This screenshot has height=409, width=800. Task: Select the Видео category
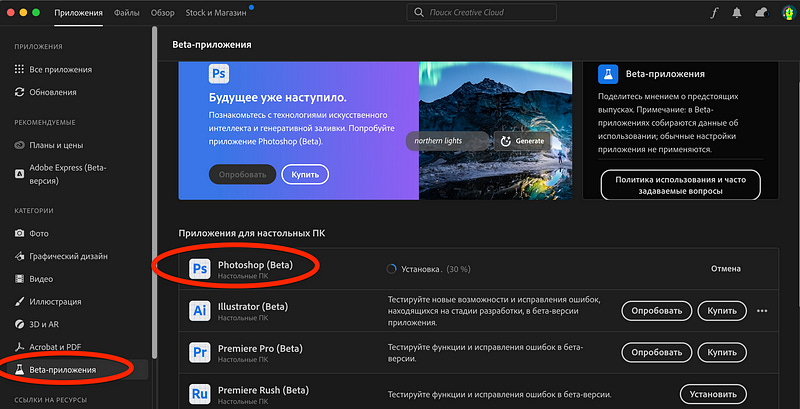click(41, 279)
